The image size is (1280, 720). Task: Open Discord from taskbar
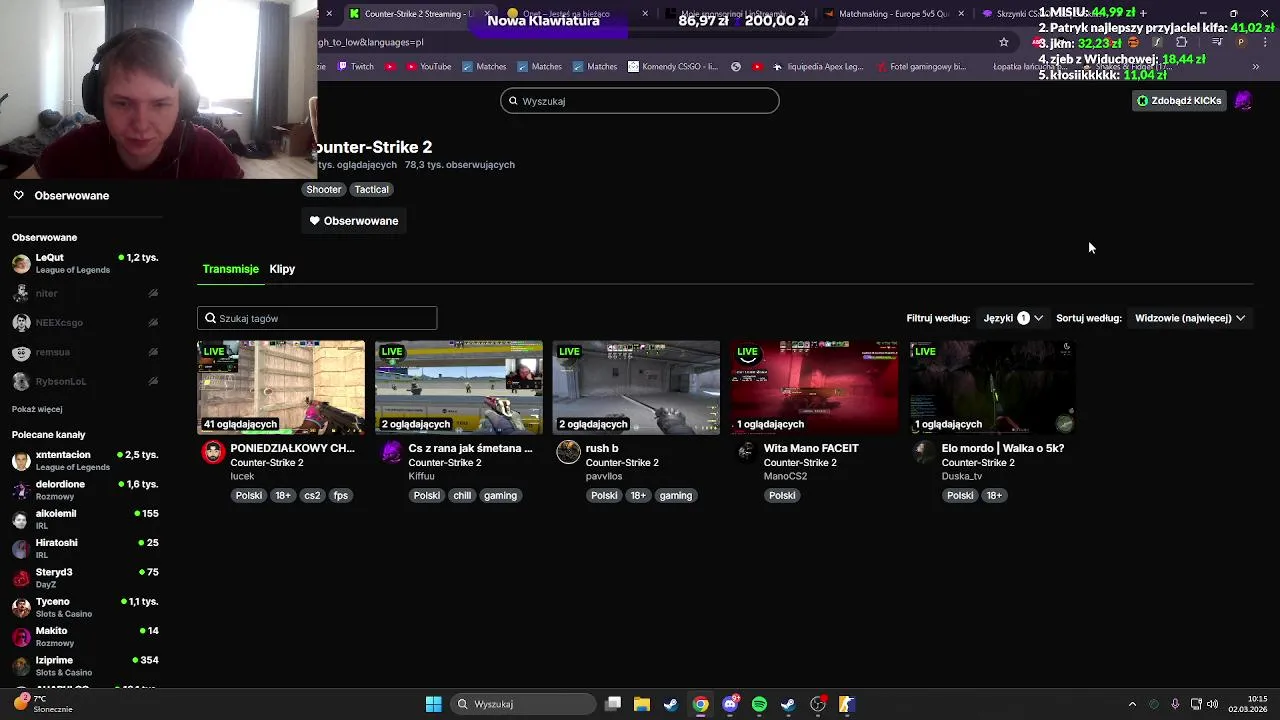click(x=730, y=704)
